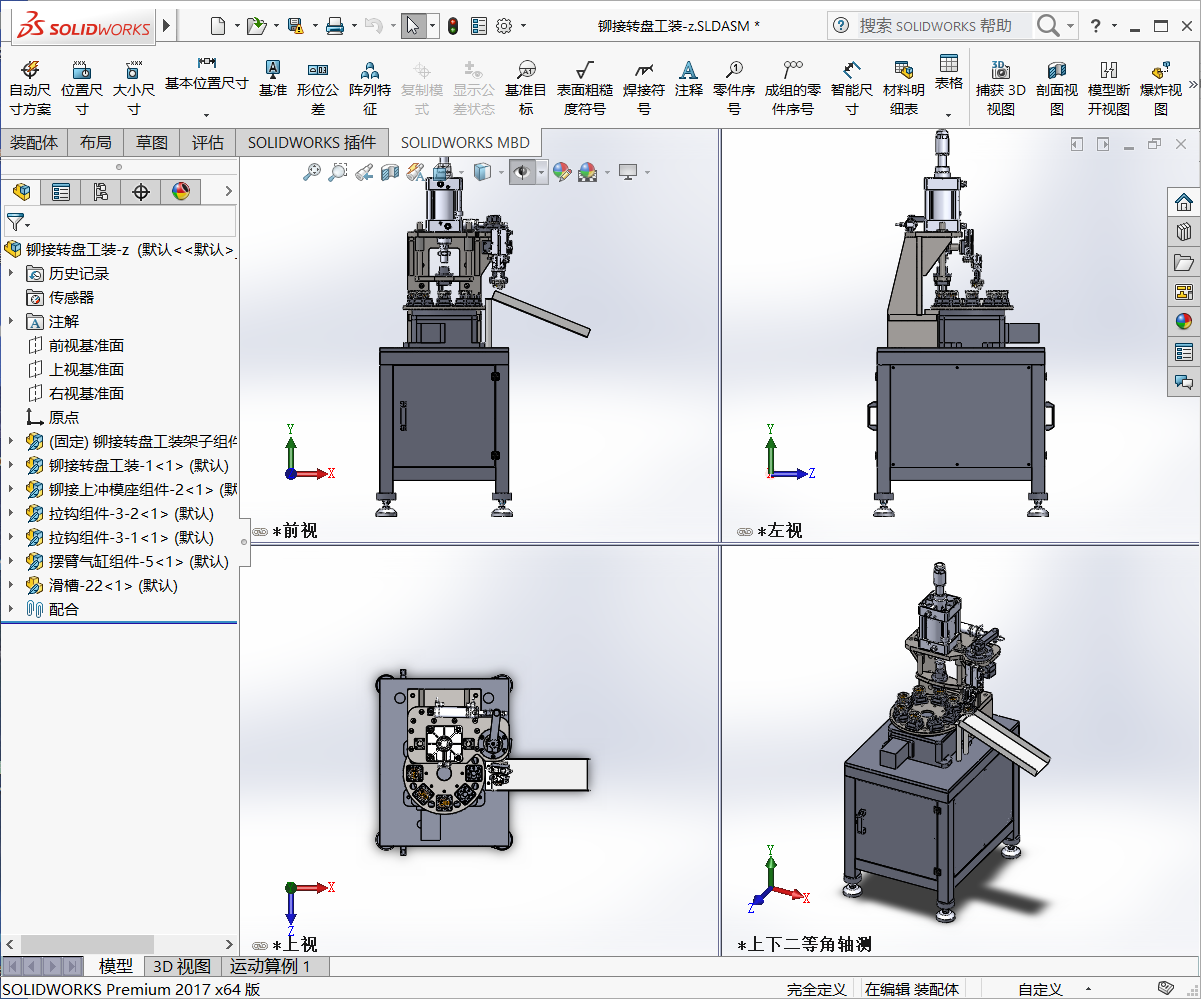This screenshot has height=999, width=1201.
Task: Select the Smart Dimension (智能尺寸) tool
Action: 852,88
